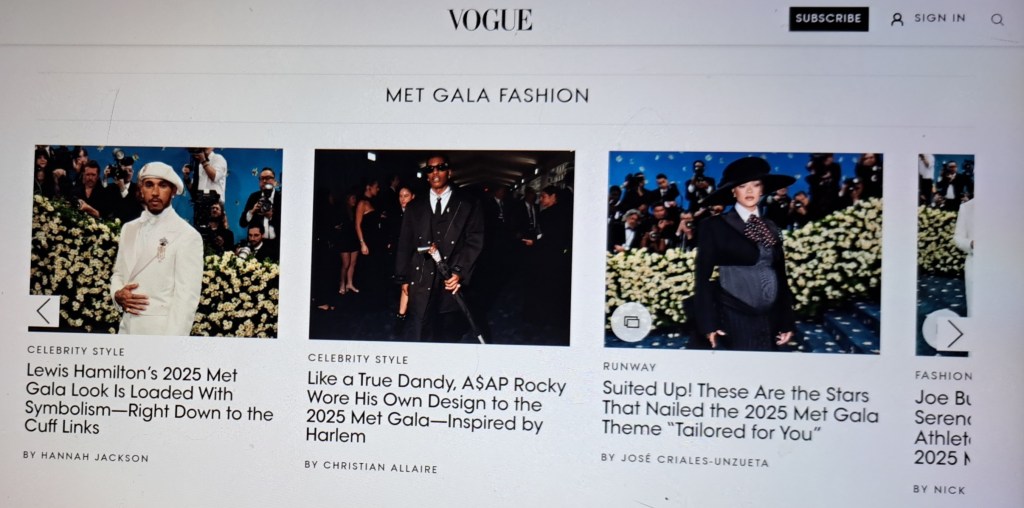
Task: Click the search magnifier icon
Action: (x=997, y=20)
